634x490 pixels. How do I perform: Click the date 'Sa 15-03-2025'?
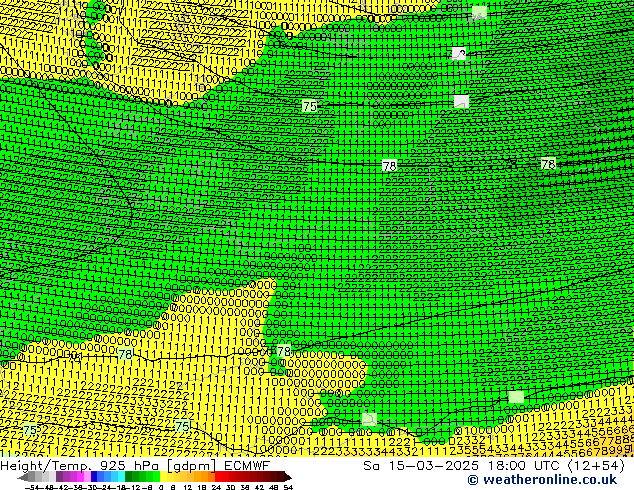coord(421,466)
